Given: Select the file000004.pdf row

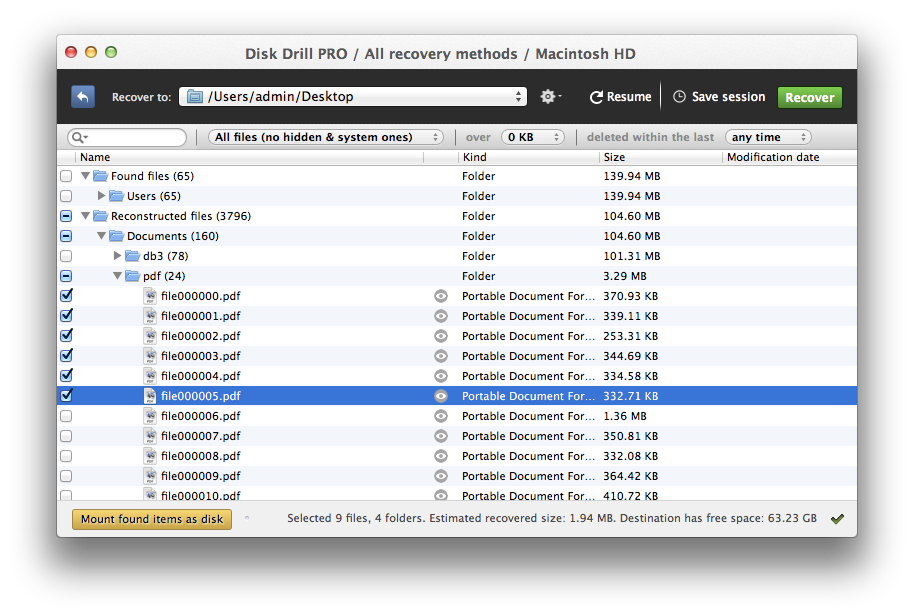Looking at the screenshot, I should pos(457,376).
